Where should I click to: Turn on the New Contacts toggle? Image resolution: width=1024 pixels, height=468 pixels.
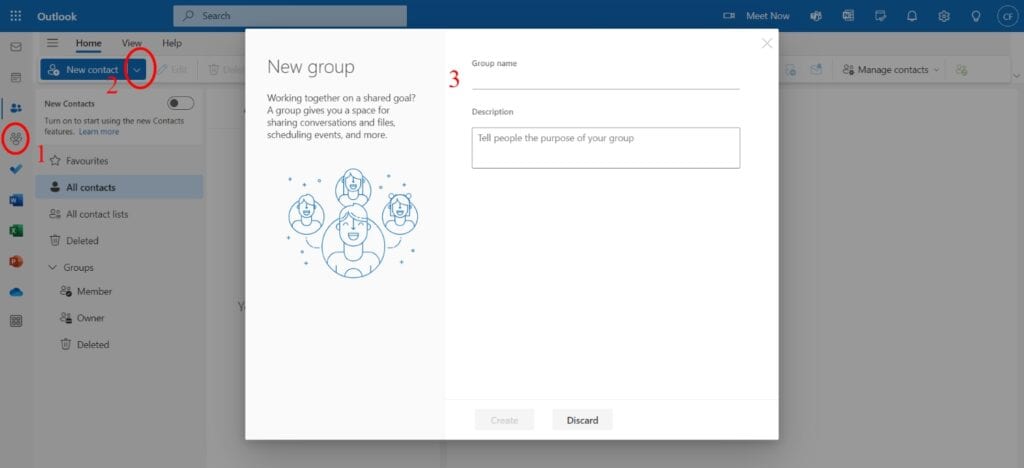coord(180,103)
